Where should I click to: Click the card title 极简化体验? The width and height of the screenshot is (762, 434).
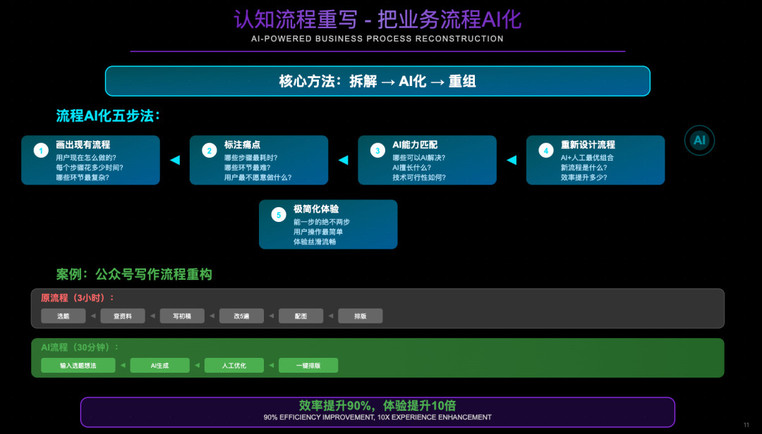(x=316, y=209)
